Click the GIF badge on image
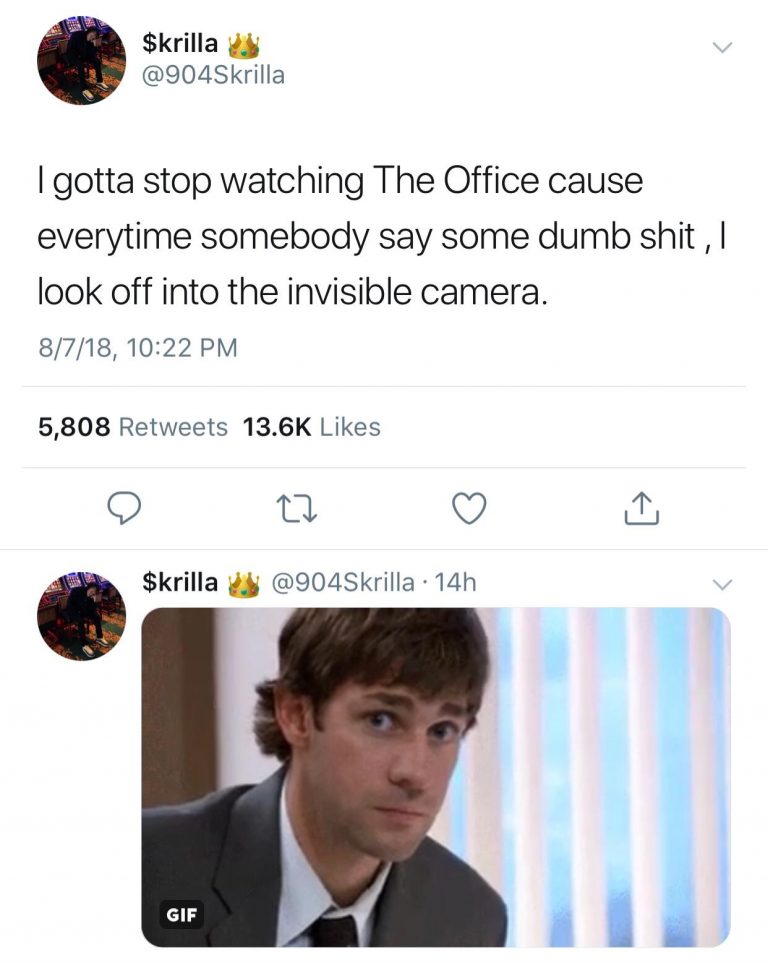 point(182,914)
